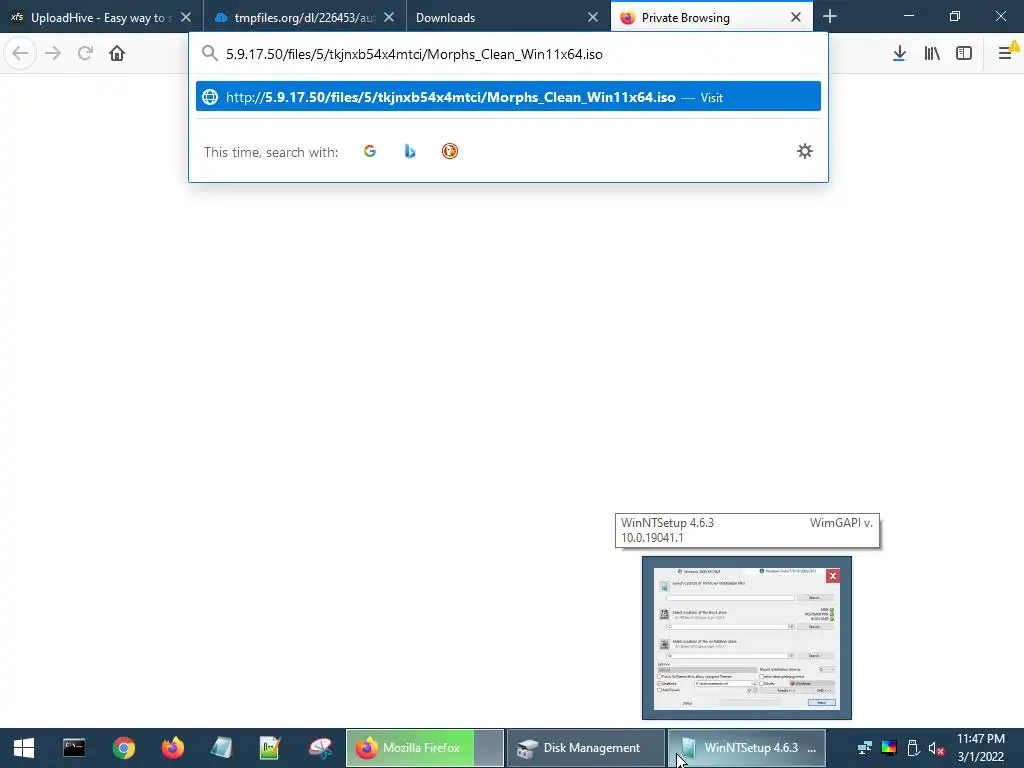Click the muted volume tray icon

coord(936,748)
